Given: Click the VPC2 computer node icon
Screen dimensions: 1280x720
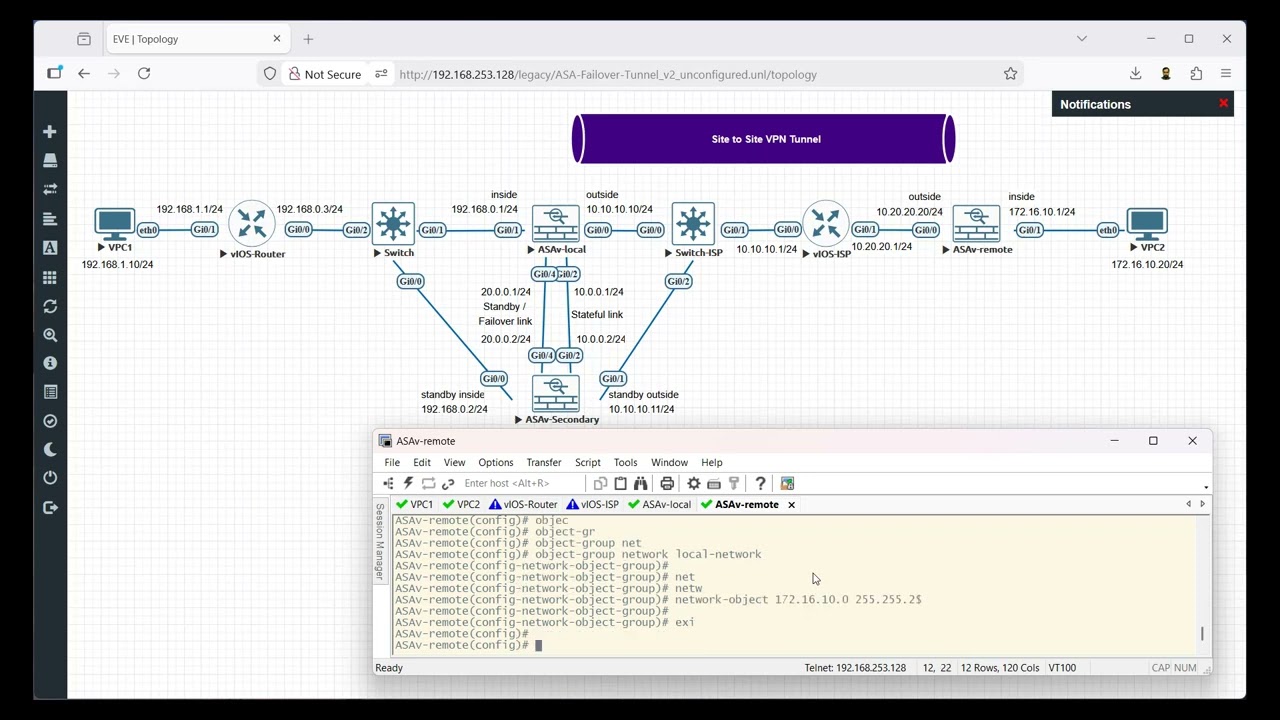Looking at the screenshot, I should pyautogui.click(x=1147, y=224).
